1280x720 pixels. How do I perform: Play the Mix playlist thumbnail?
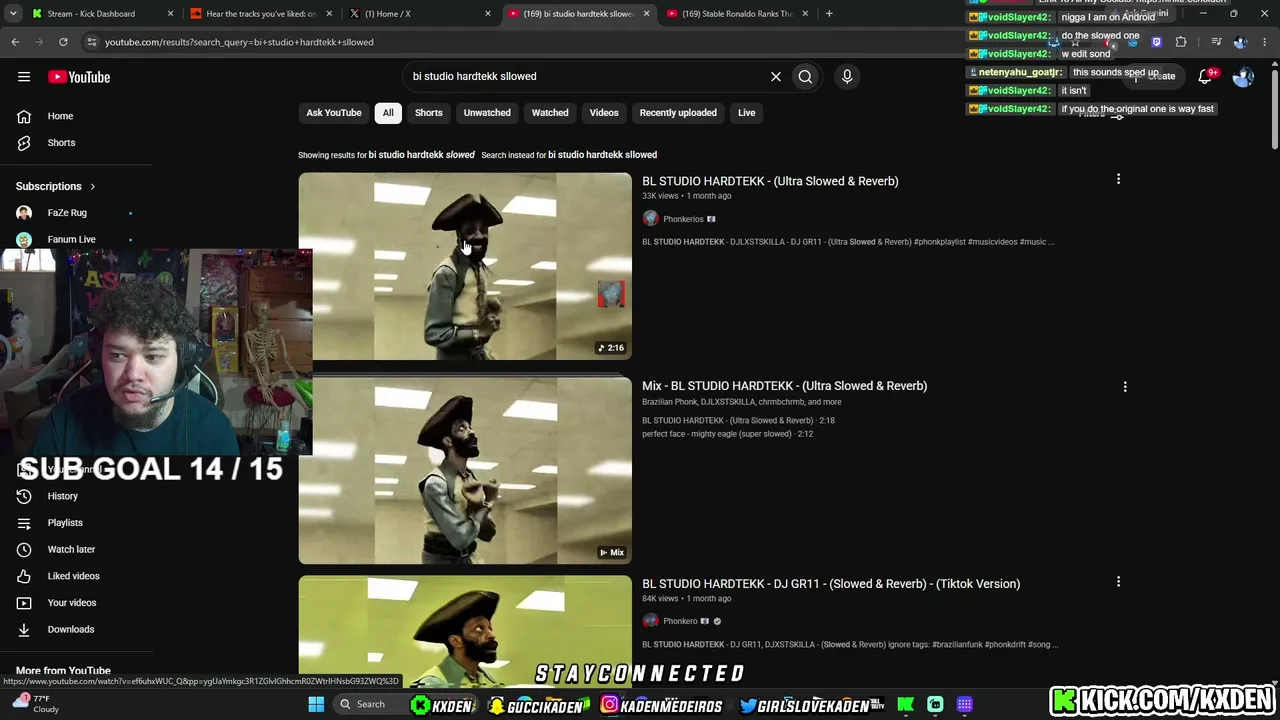[465, 470]
